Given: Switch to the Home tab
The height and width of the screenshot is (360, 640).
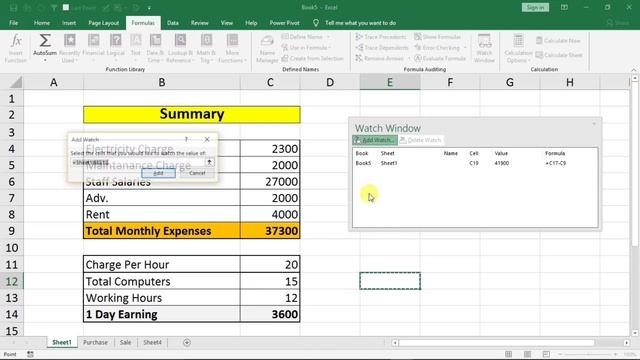Looking at the screenshot, I should [42, 23].
